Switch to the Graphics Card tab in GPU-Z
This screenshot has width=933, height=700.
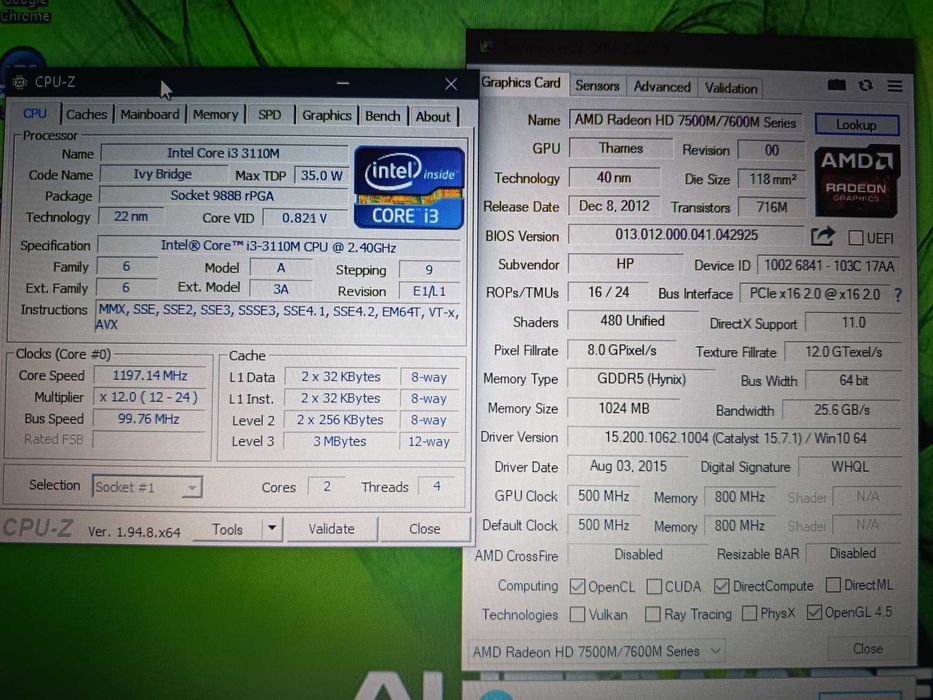[x=521, y=83]
